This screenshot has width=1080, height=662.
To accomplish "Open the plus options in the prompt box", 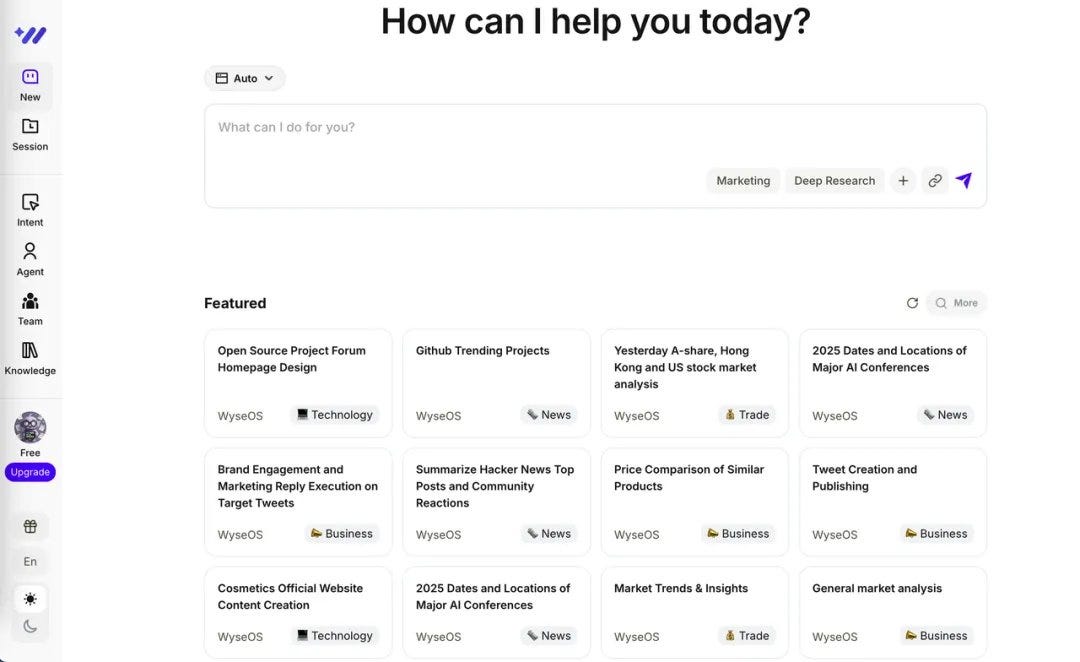I will tap(902, 180).
